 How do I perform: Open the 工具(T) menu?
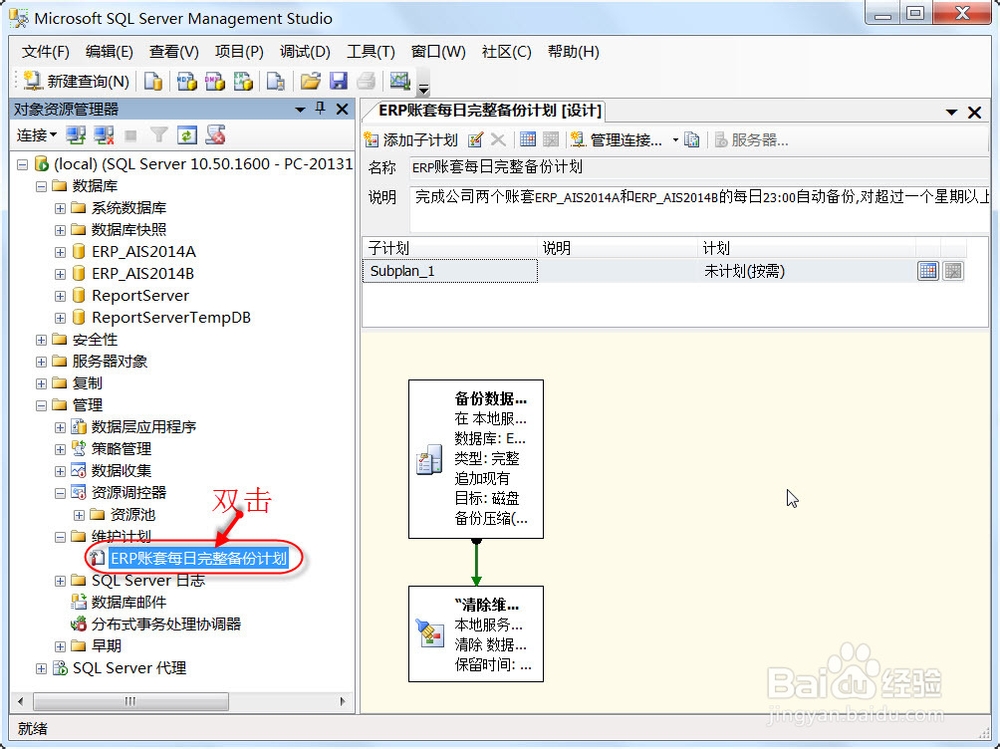[x=371, y=52]
